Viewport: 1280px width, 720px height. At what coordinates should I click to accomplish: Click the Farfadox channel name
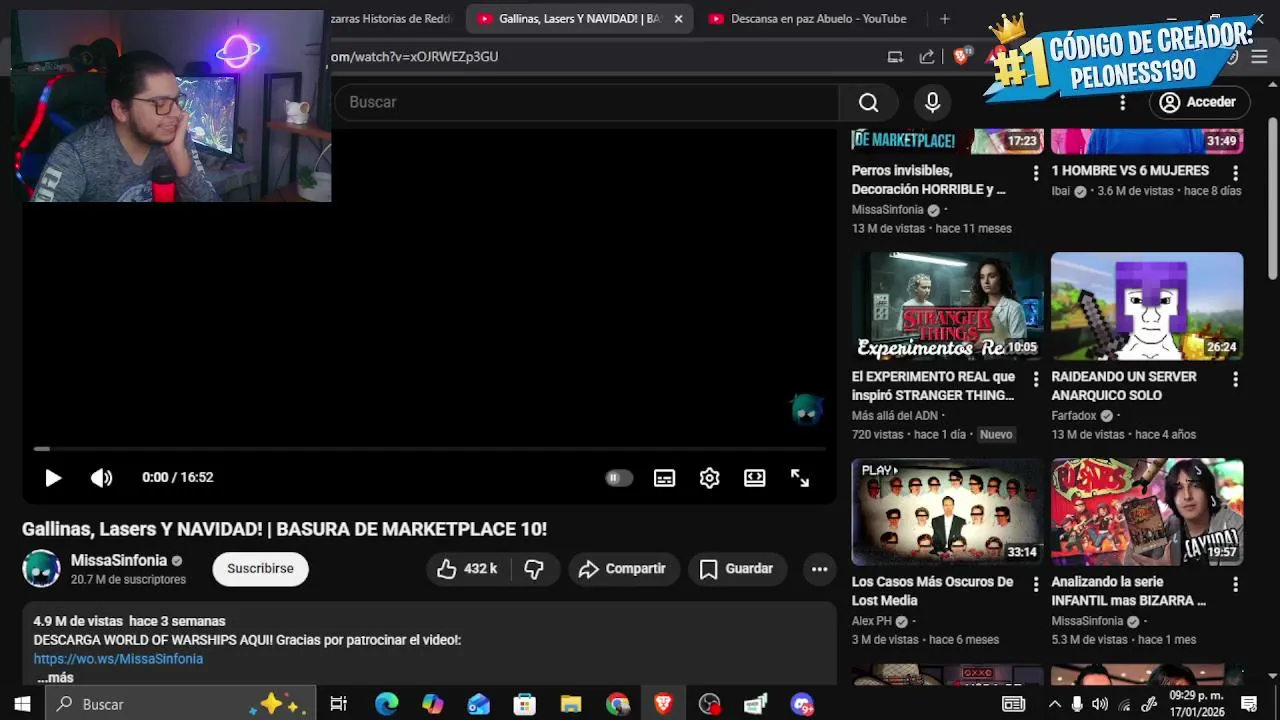[x=1074, y=416]
